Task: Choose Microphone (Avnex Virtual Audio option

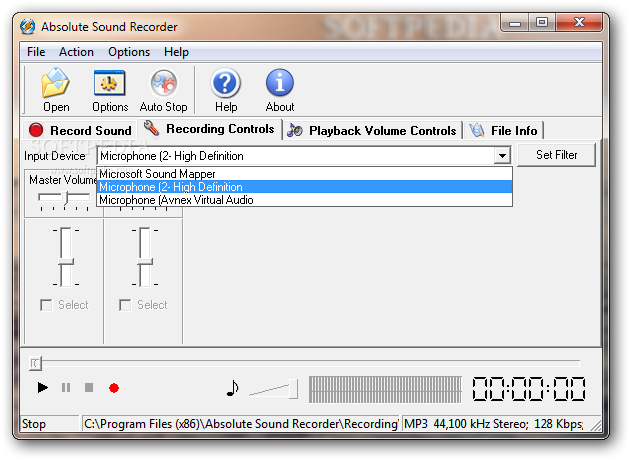Action: tap(305, 200)
